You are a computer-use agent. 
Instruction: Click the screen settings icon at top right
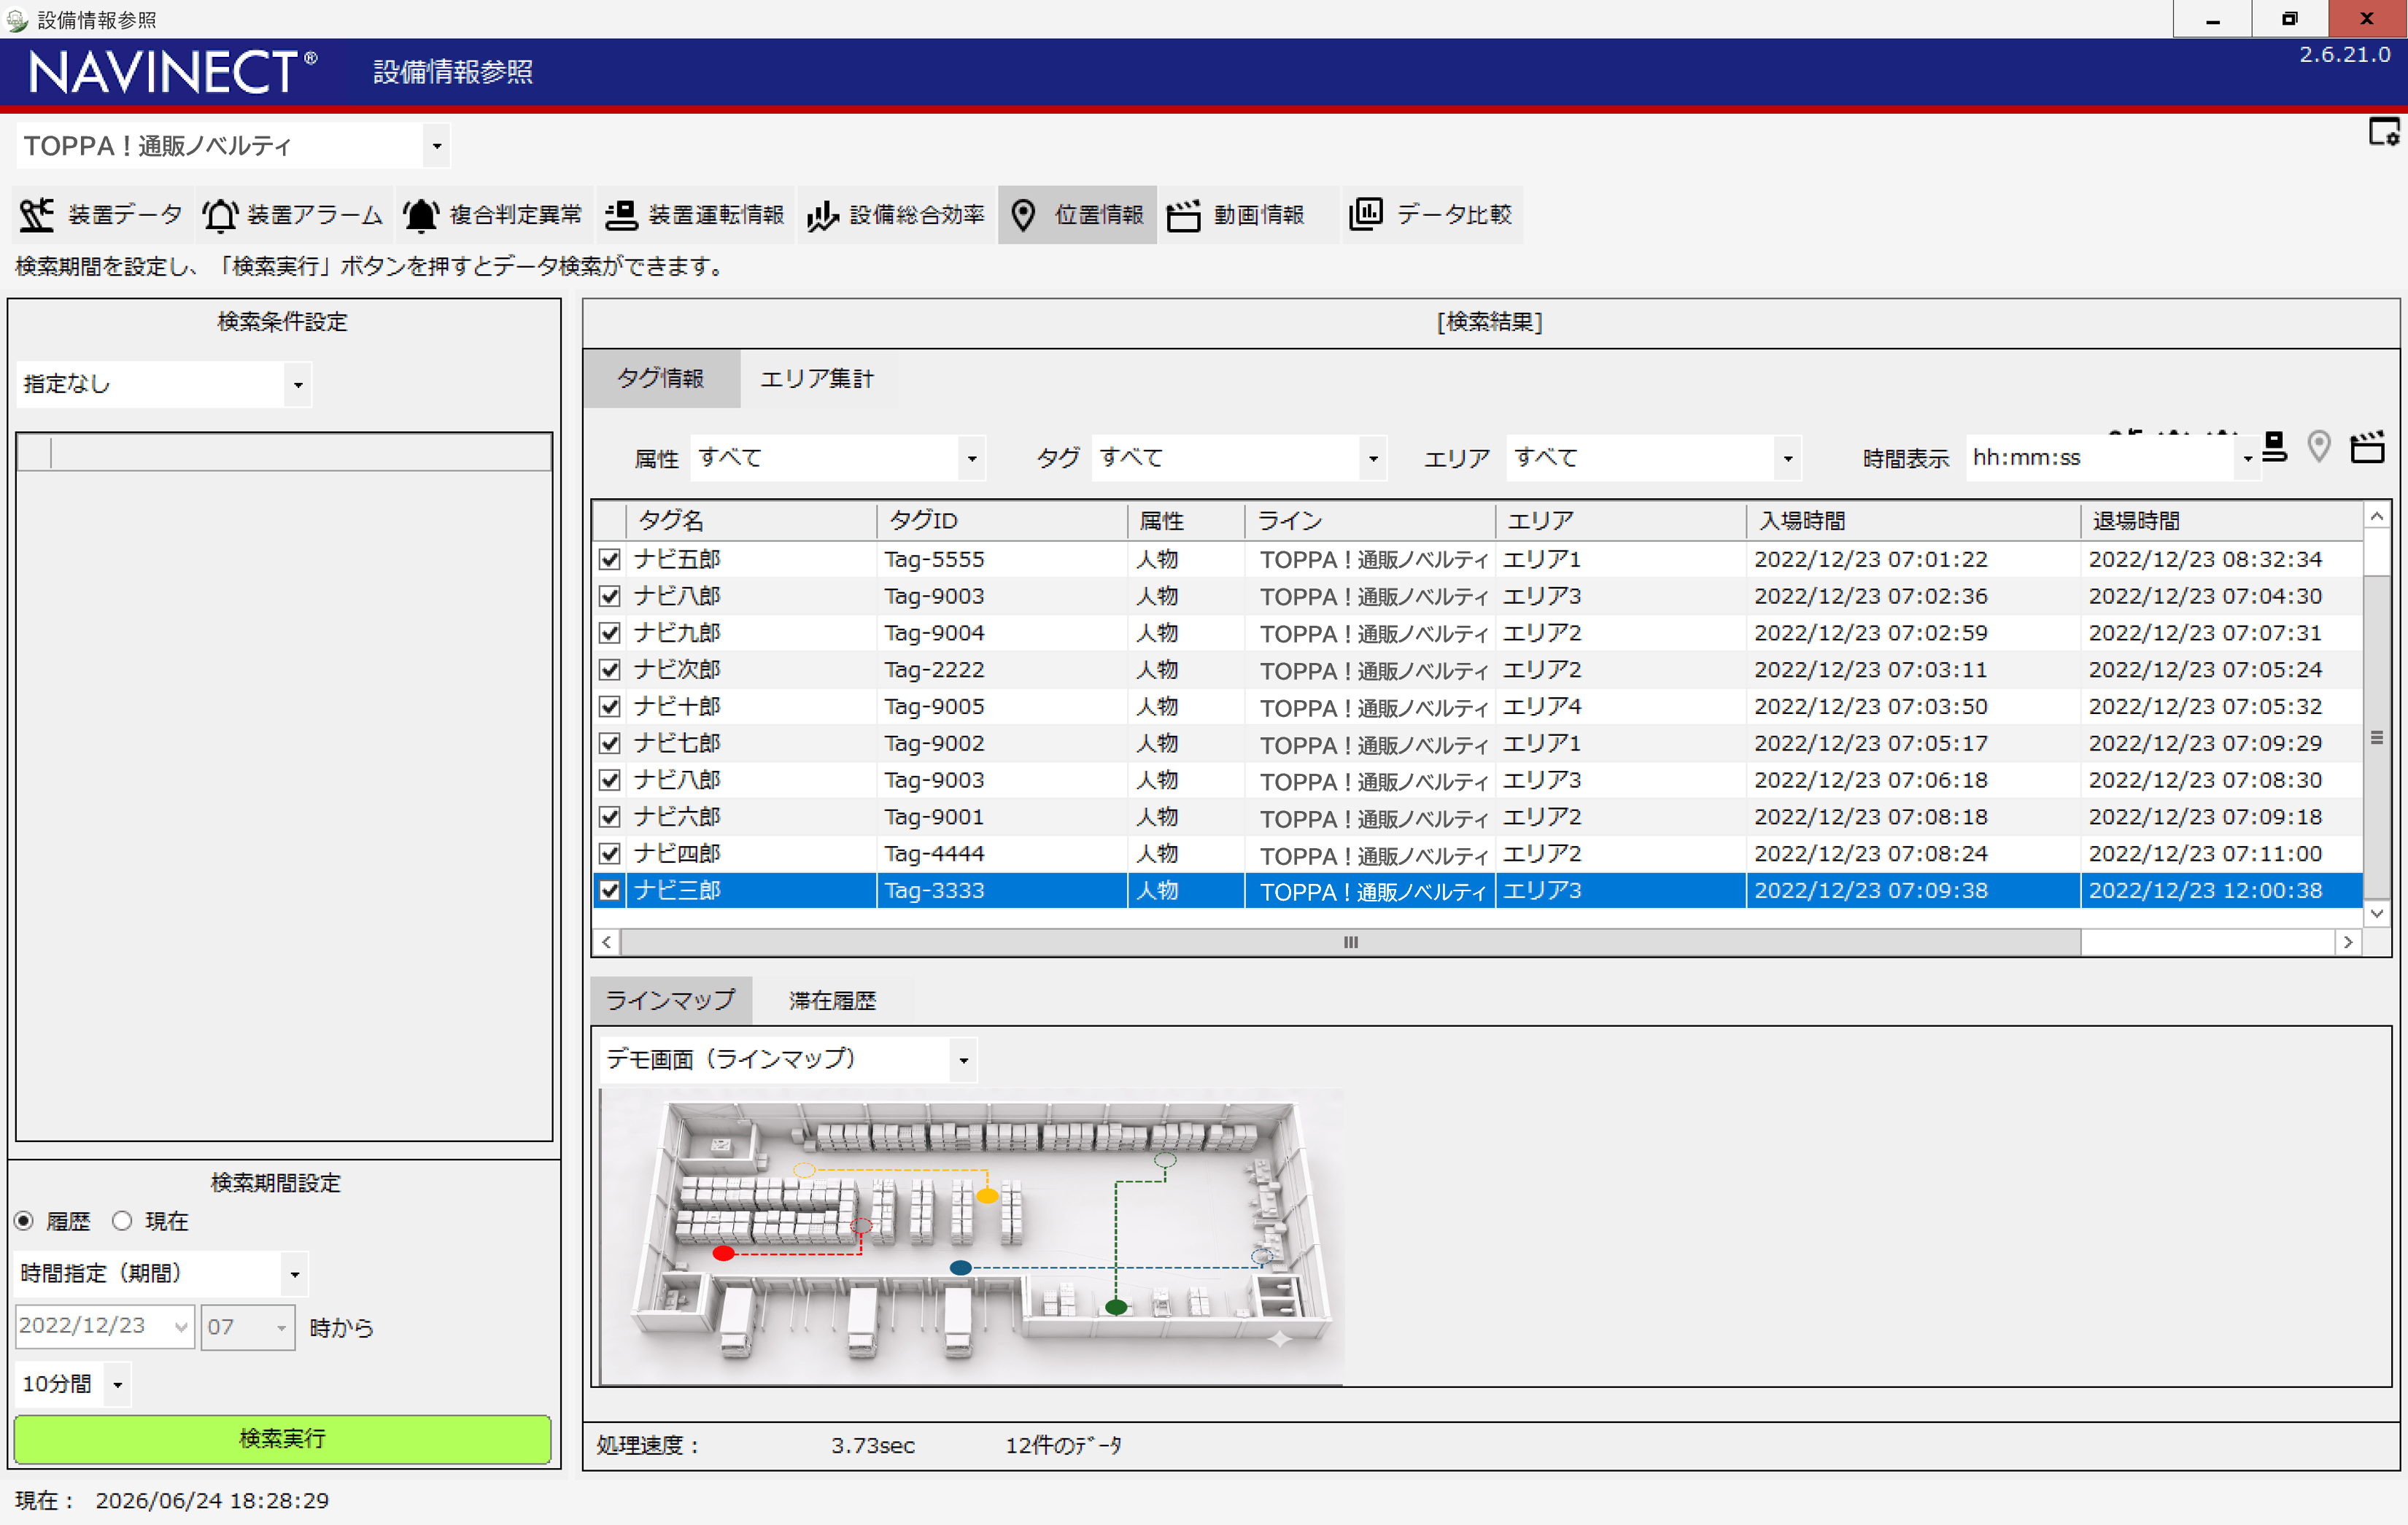tap(2383, 132)
